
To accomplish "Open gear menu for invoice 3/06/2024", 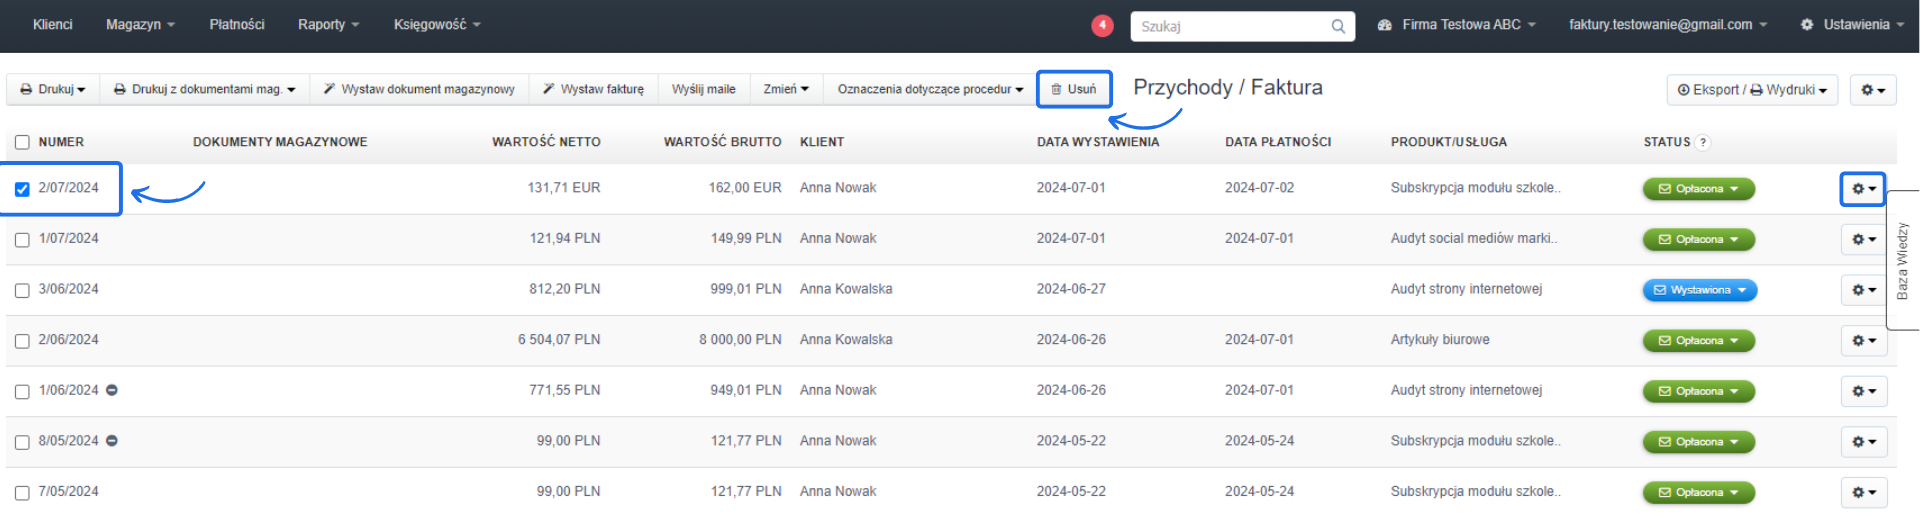I will 1863,290.
